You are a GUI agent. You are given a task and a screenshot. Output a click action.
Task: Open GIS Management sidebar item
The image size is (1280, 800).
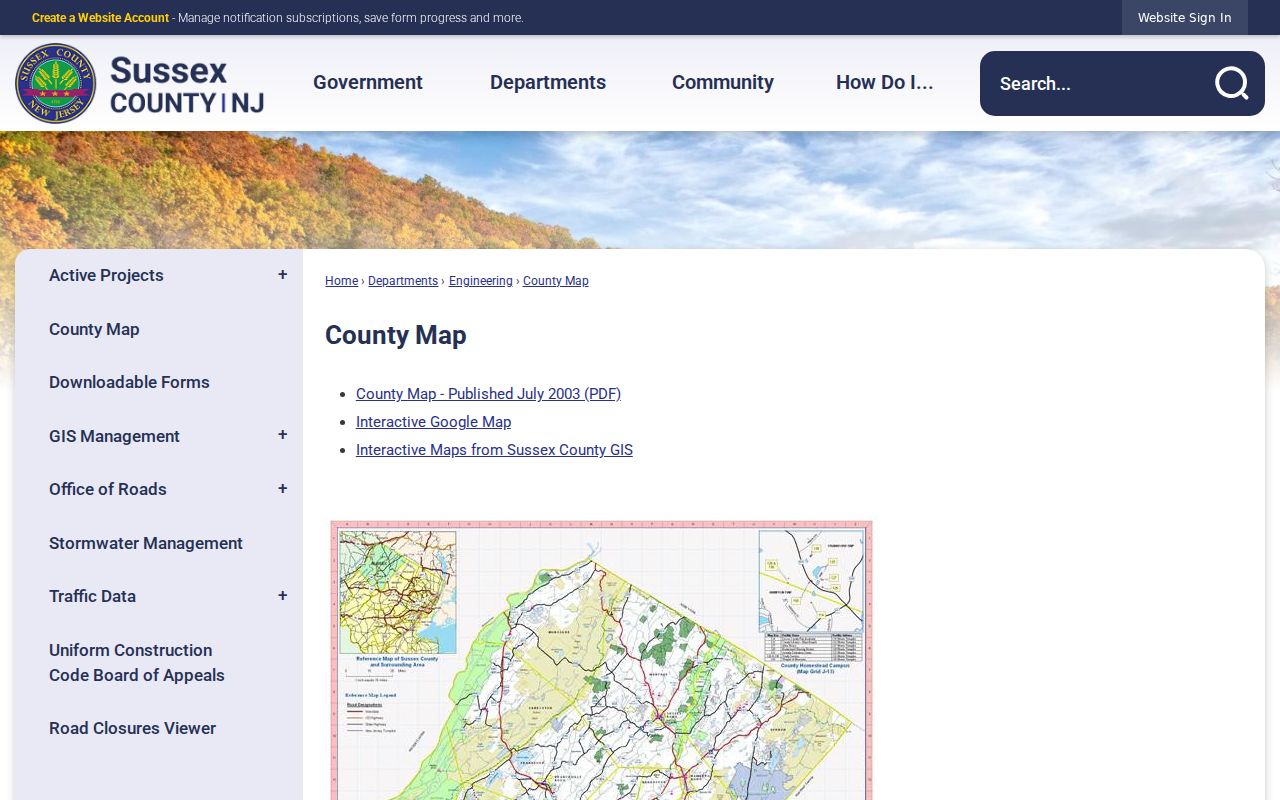pos(114,436)
